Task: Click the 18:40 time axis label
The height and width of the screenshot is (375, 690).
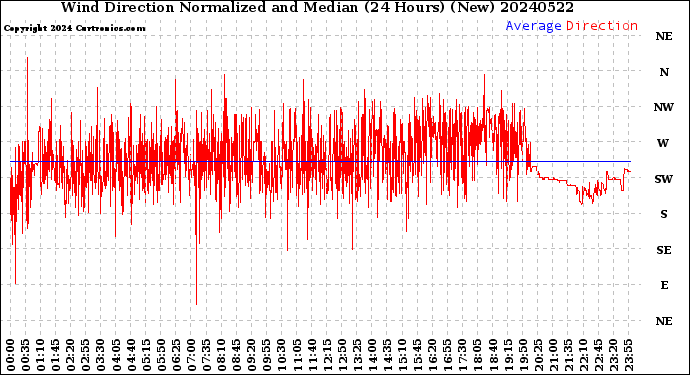Action: 493,355
